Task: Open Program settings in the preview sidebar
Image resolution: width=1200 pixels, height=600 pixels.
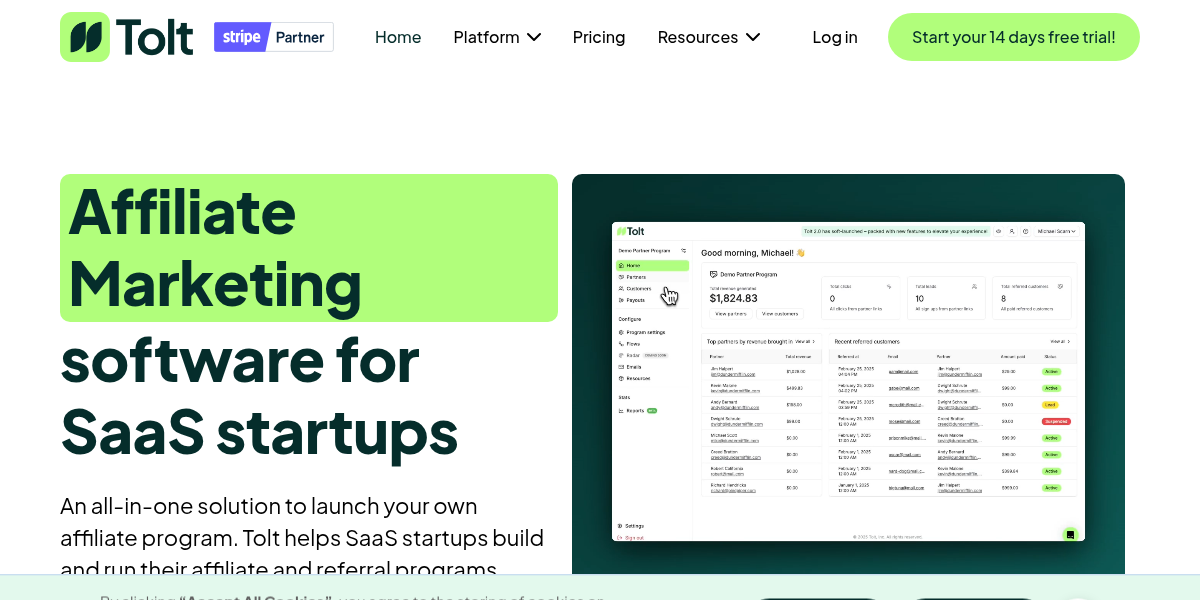Action: coord(645,332)
